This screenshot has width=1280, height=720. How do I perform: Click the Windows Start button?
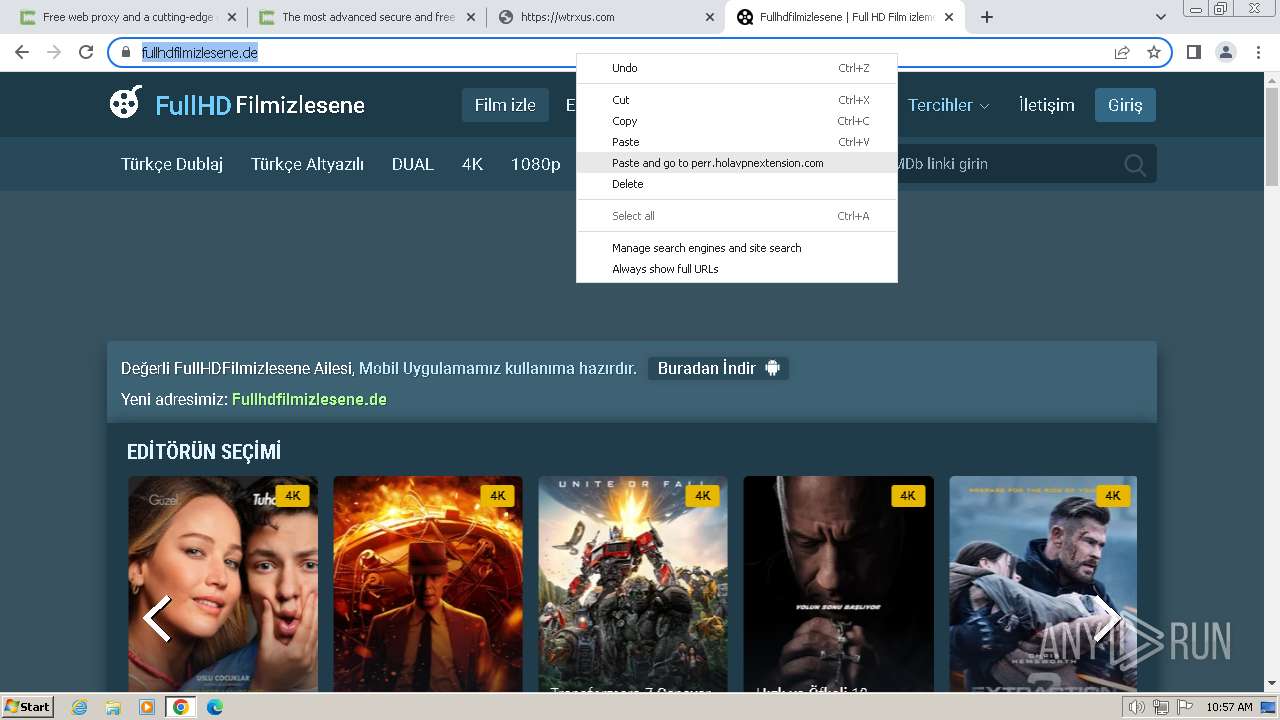[x=28, y=707]
